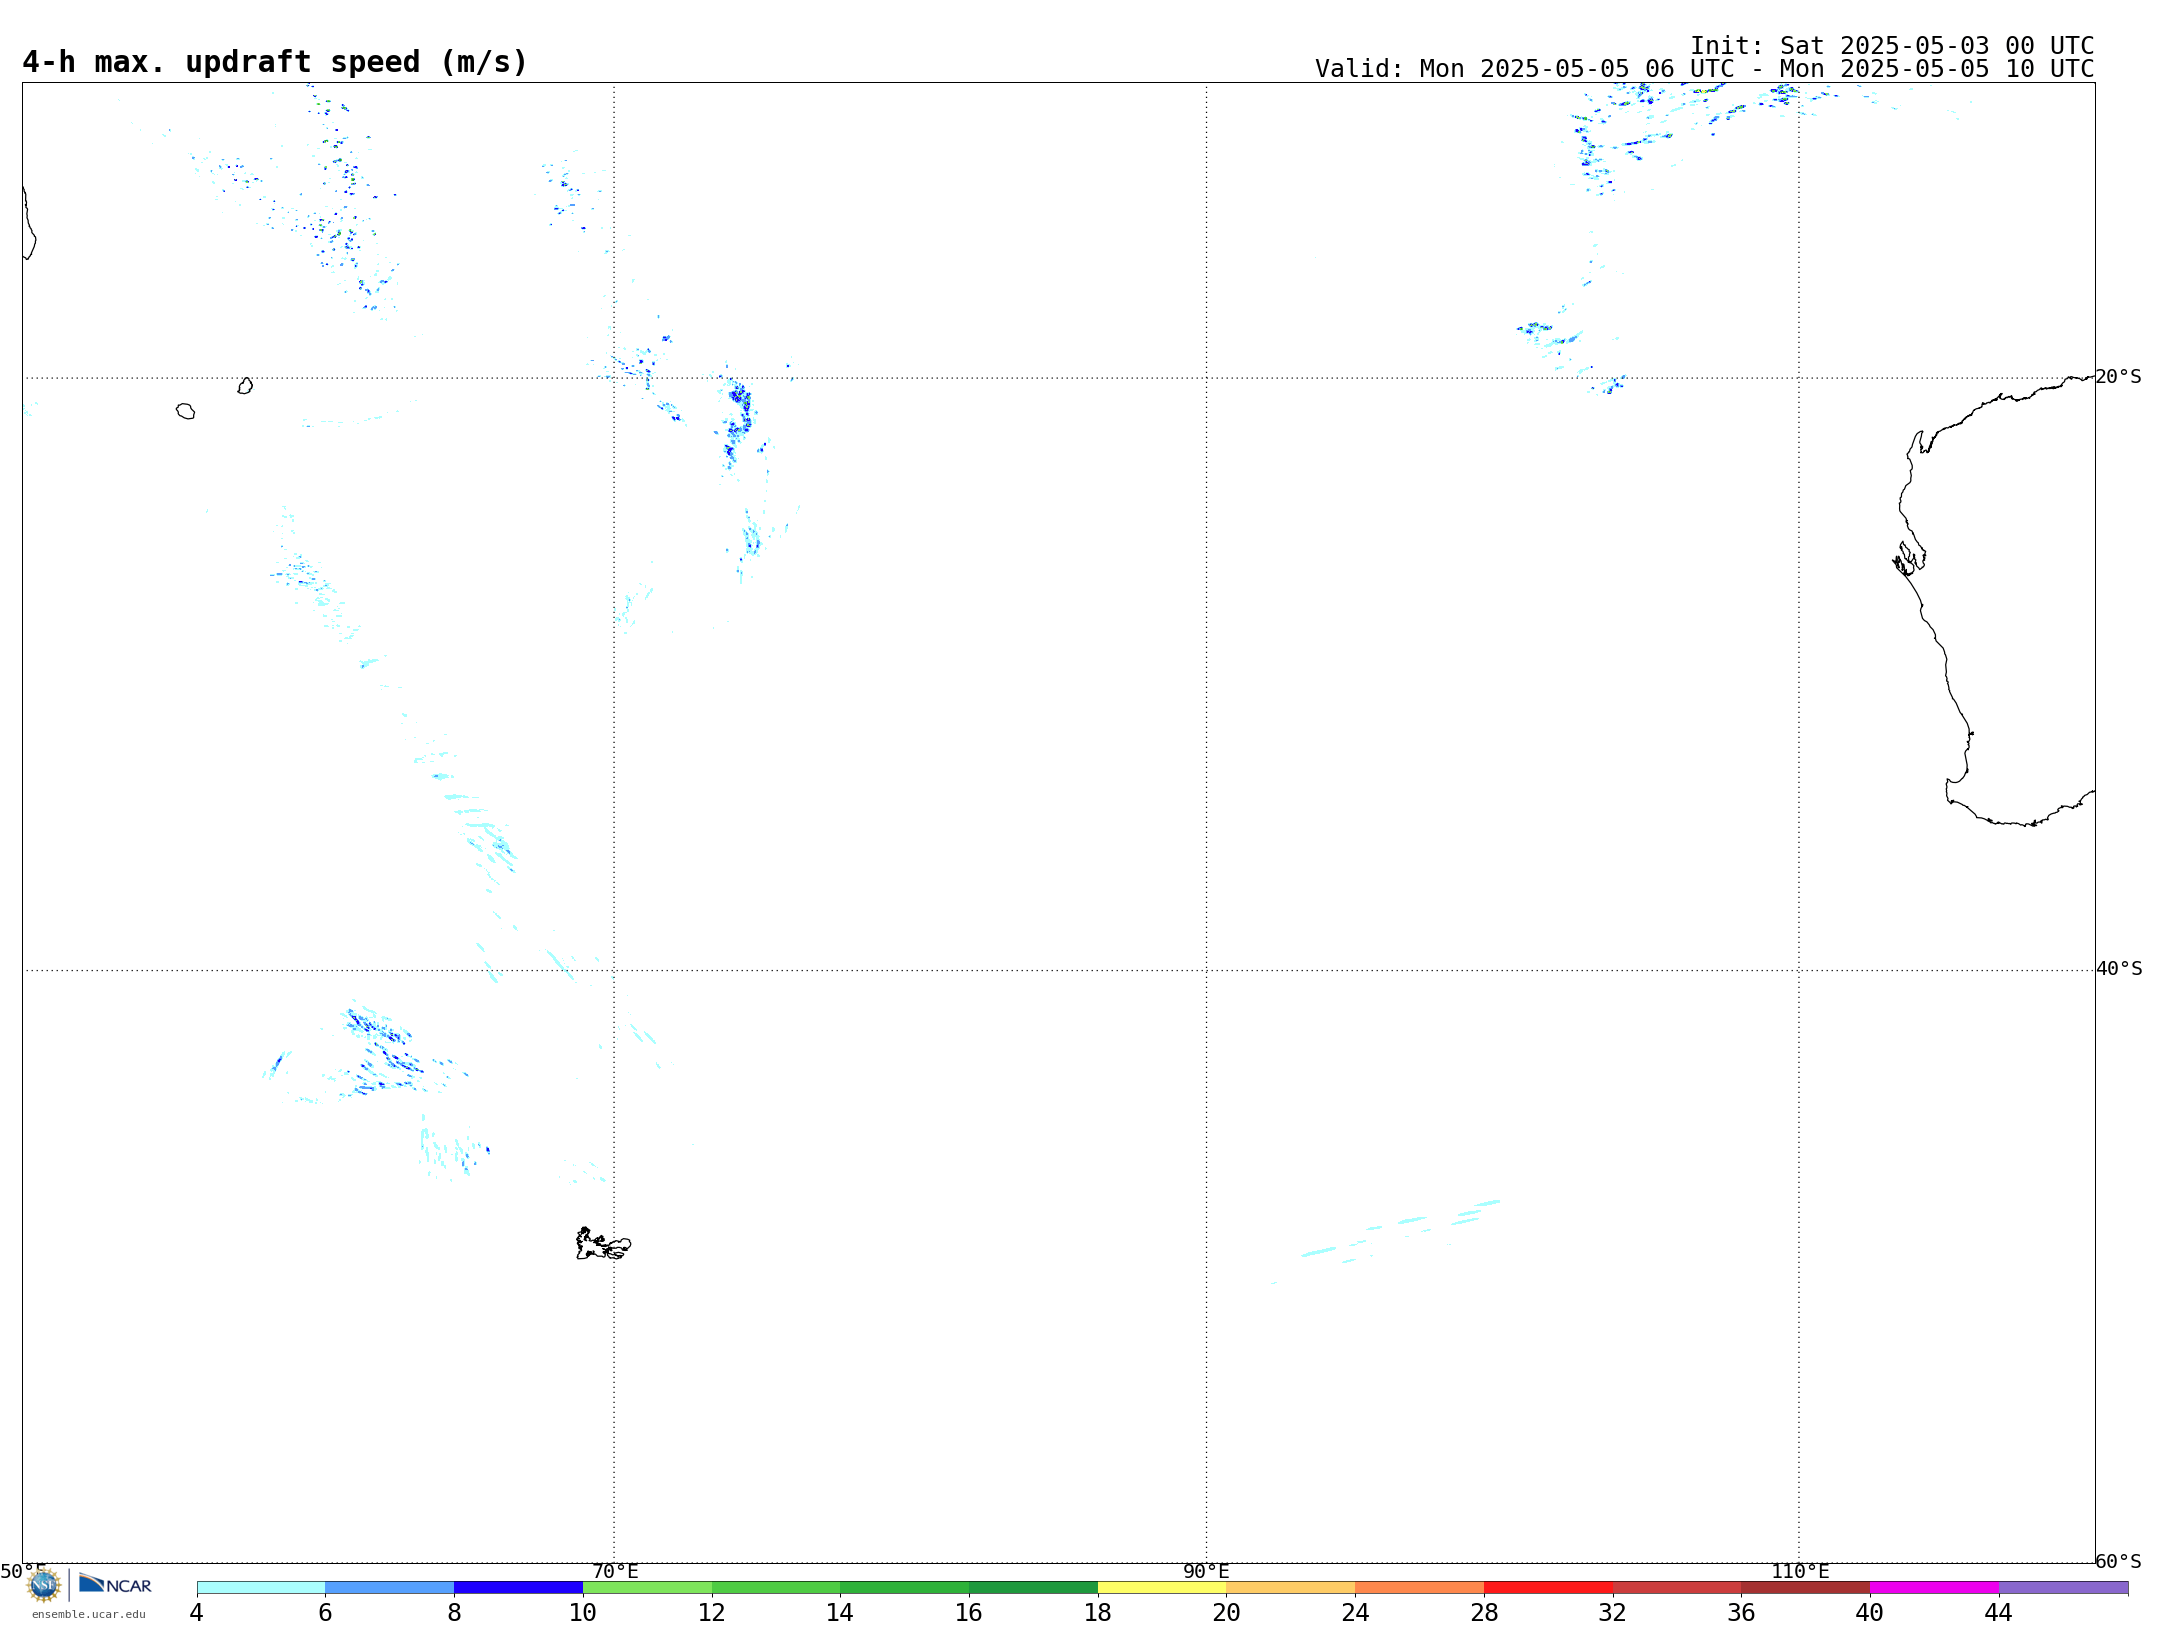Click the 40°S latitude label
Viewport: 2160px width, 1626px height.
point(2119,969)
